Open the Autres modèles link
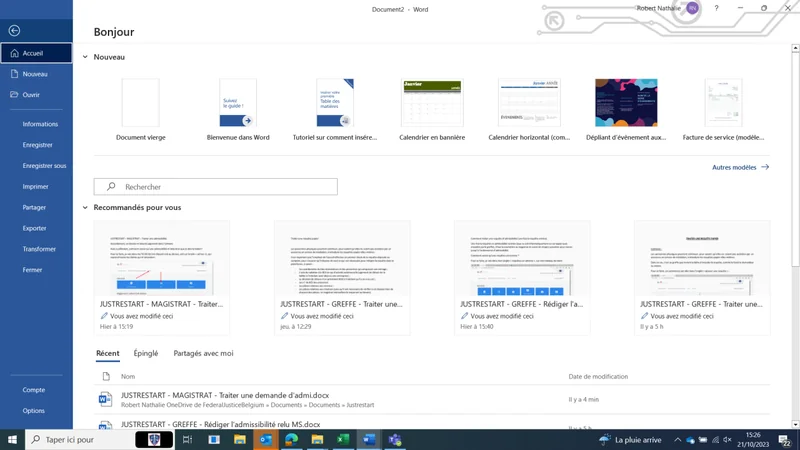 (x=740, y=168)
